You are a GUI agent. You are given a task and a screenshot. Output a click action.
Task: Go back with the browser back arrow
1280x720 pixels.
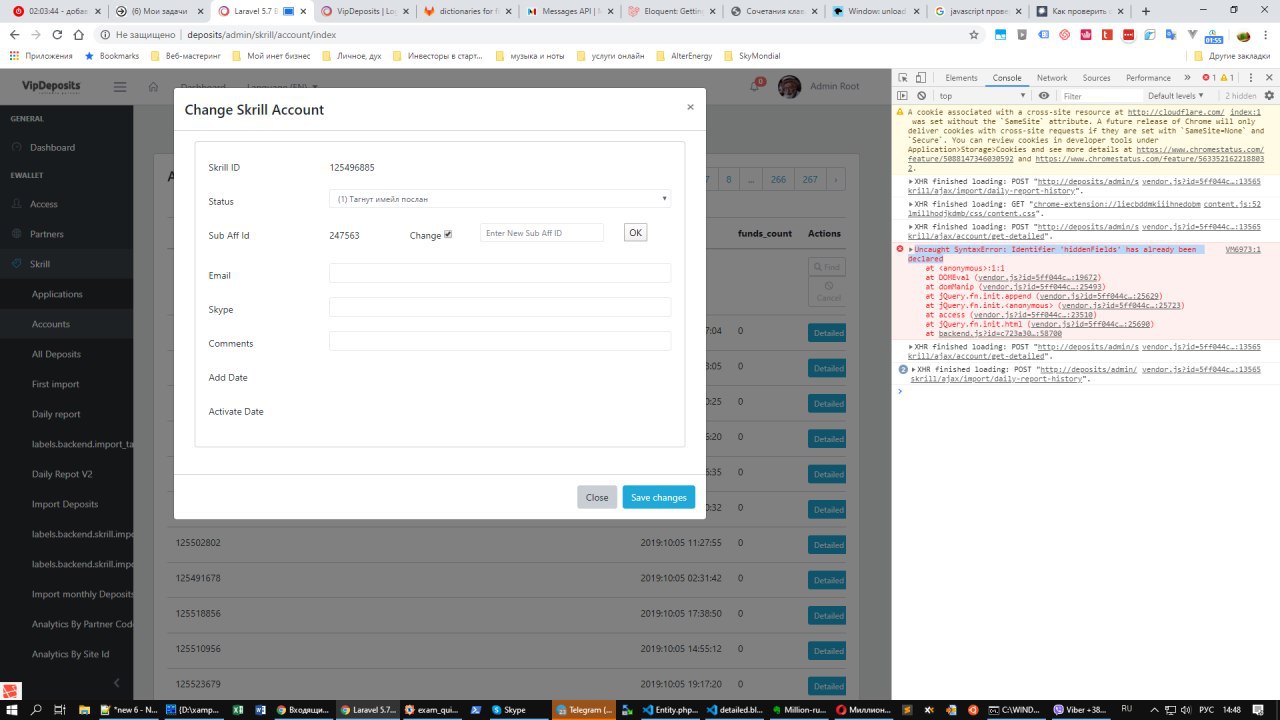pyautogui.click(x=15, y=34)
